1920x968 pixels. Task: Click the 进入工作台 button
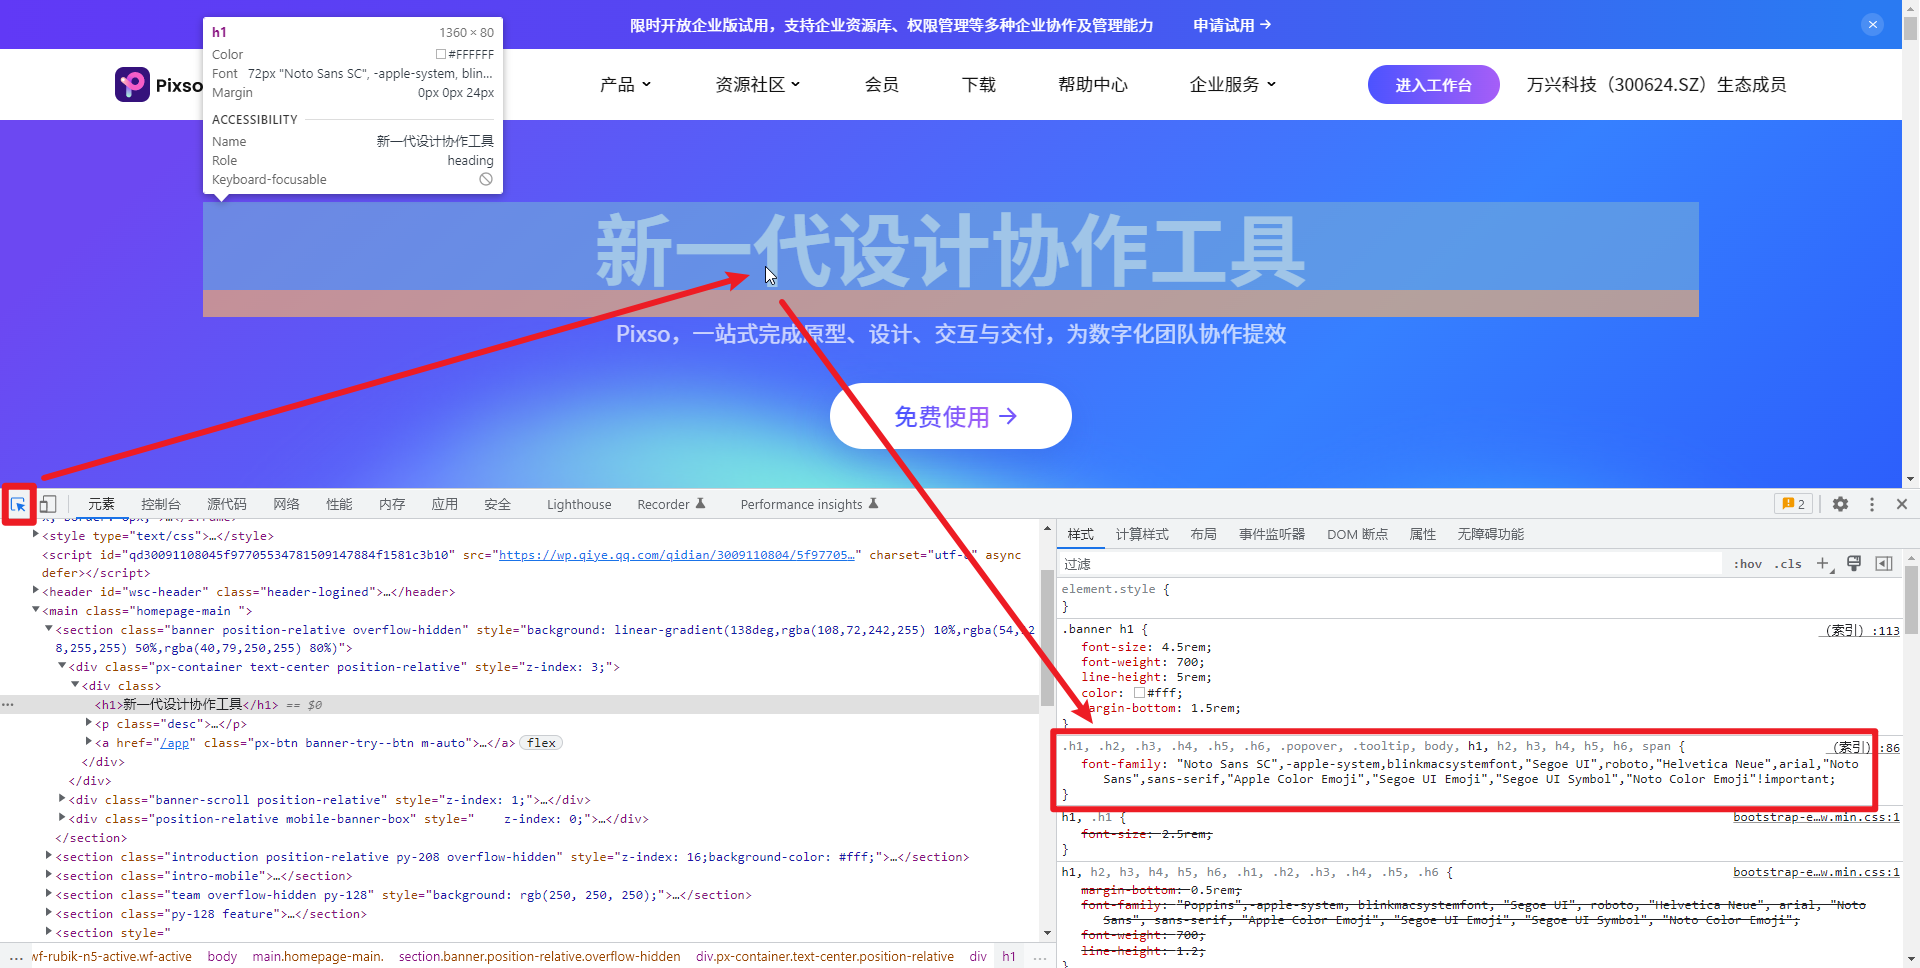(x=1434, y=85)
